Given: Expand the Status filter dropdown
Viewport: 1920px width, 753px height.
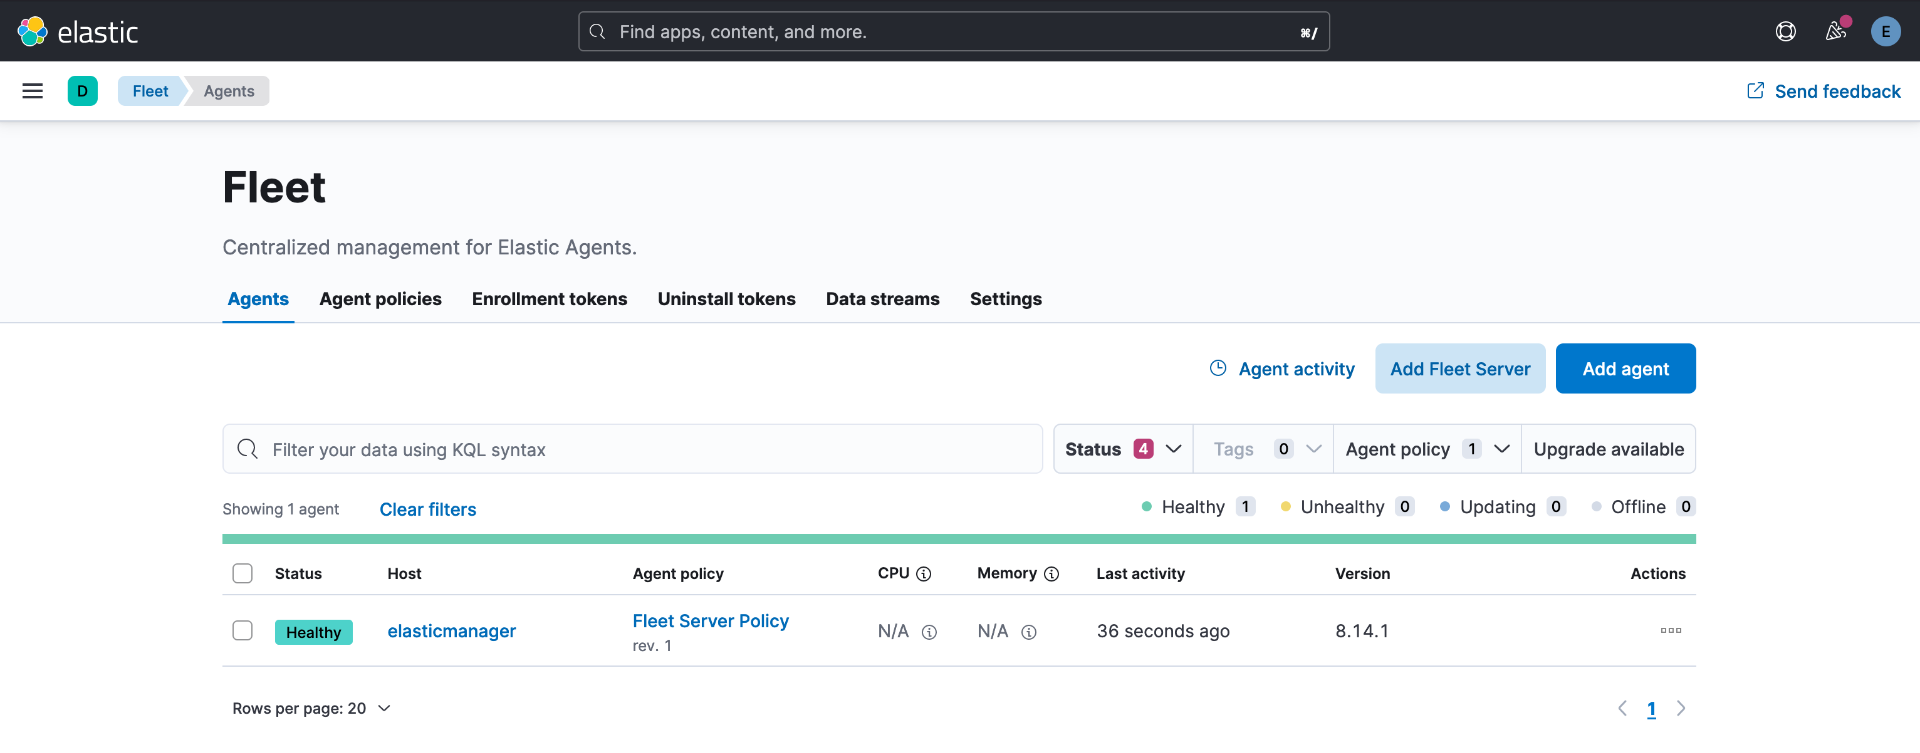Looking at the screenshot, I should (x=1123, y=449).
